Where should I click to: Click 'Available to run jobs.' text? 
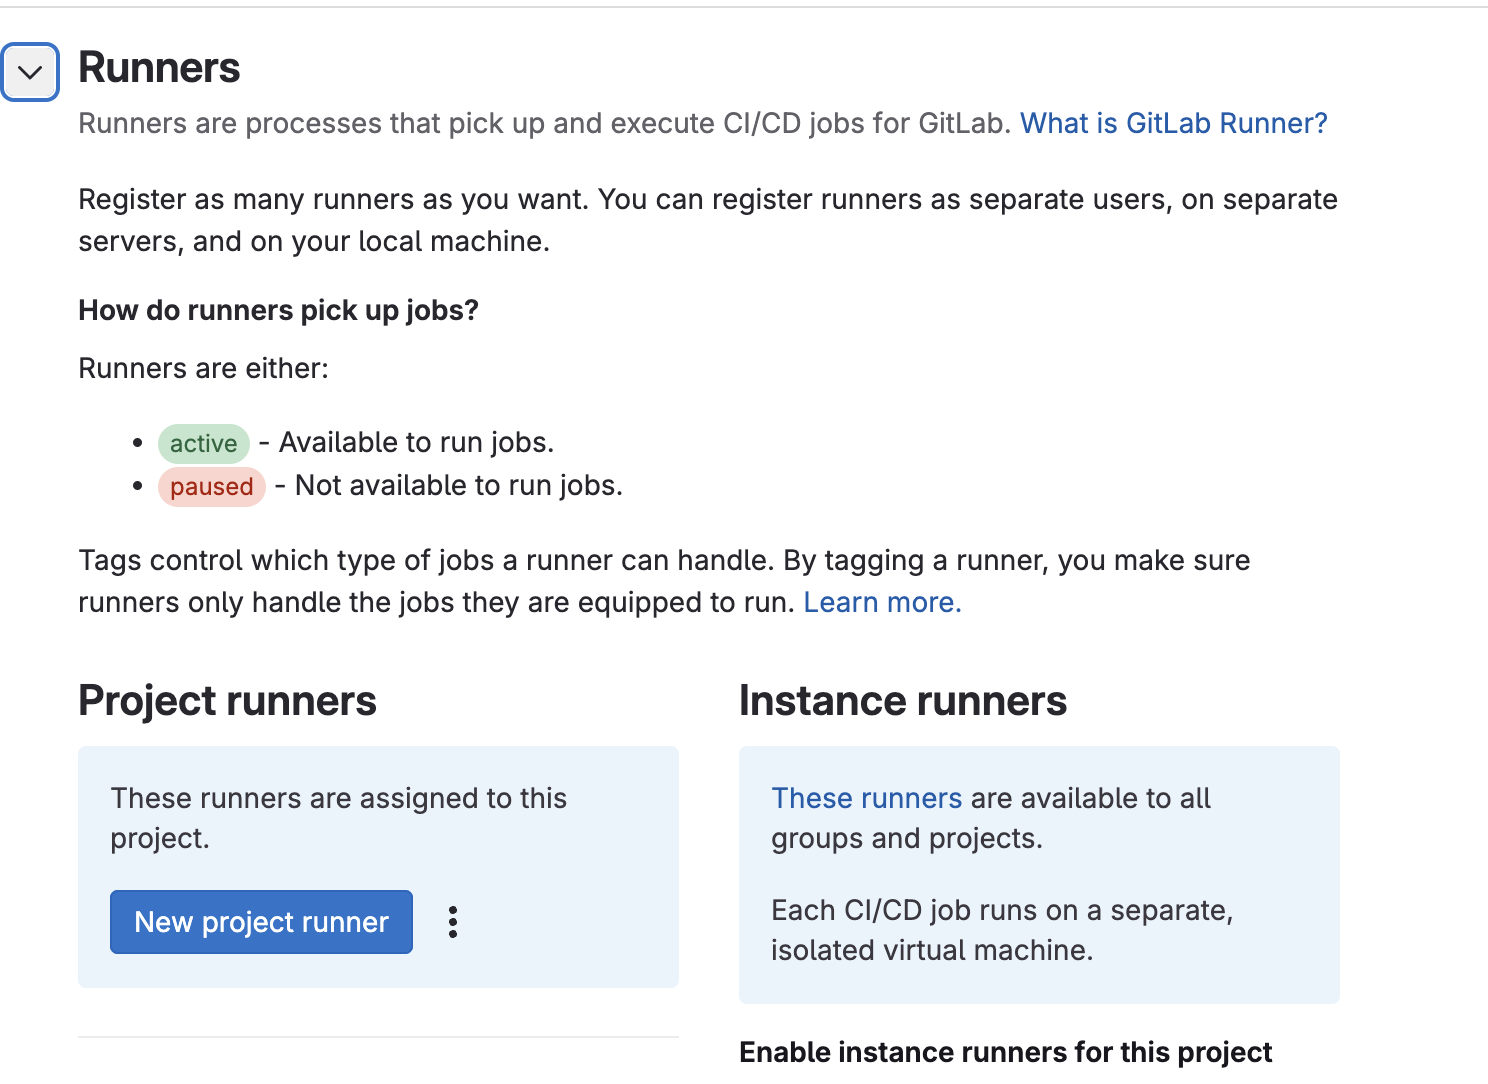coord(416,443)
